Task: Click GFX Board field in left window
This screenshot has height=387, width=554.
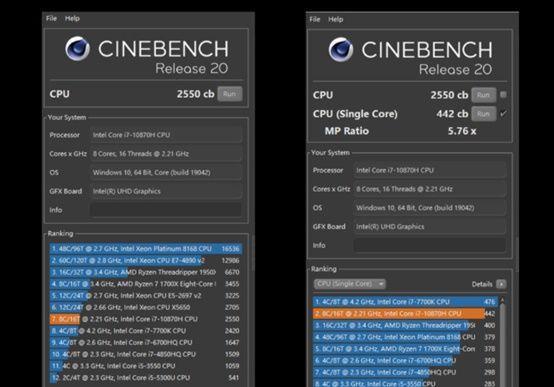Action: (166, 191)
